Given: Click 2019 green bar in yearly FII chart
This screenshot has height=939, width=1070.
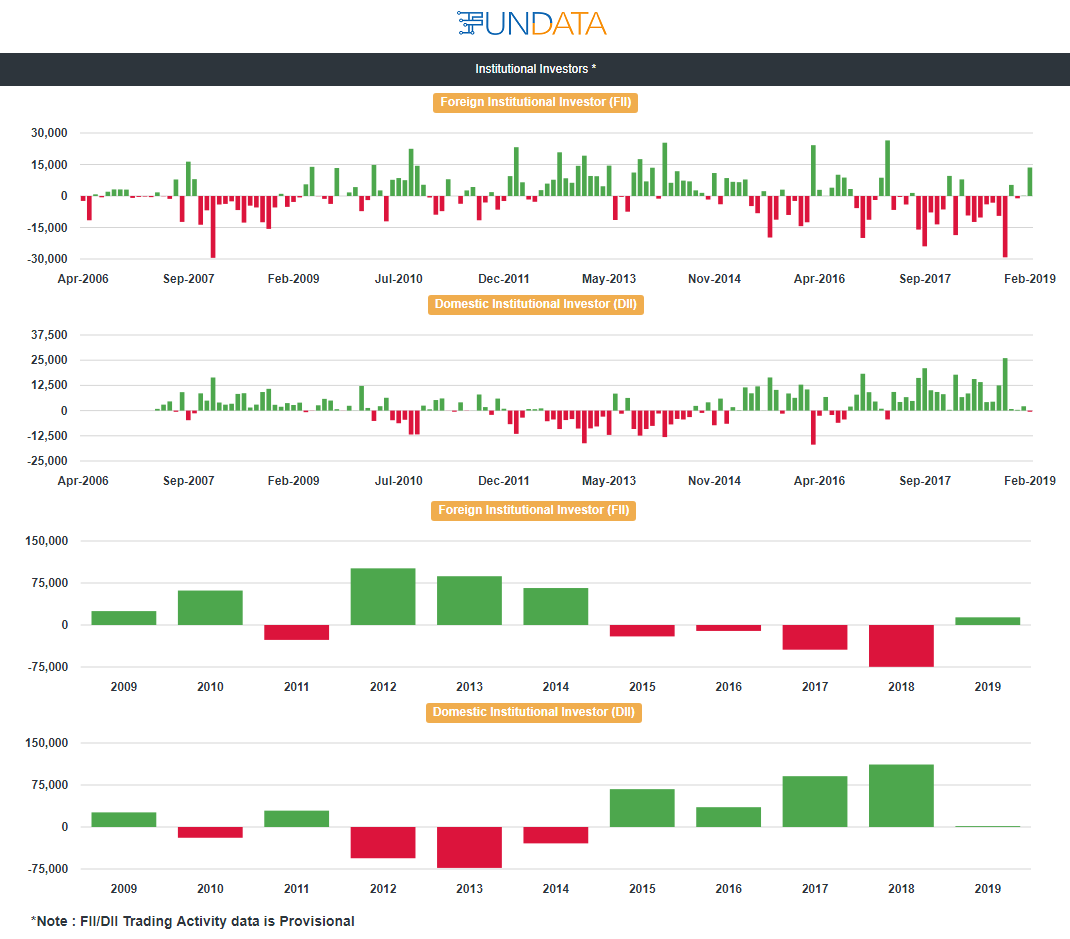Looking at the screenshot, I should point(987,621).
